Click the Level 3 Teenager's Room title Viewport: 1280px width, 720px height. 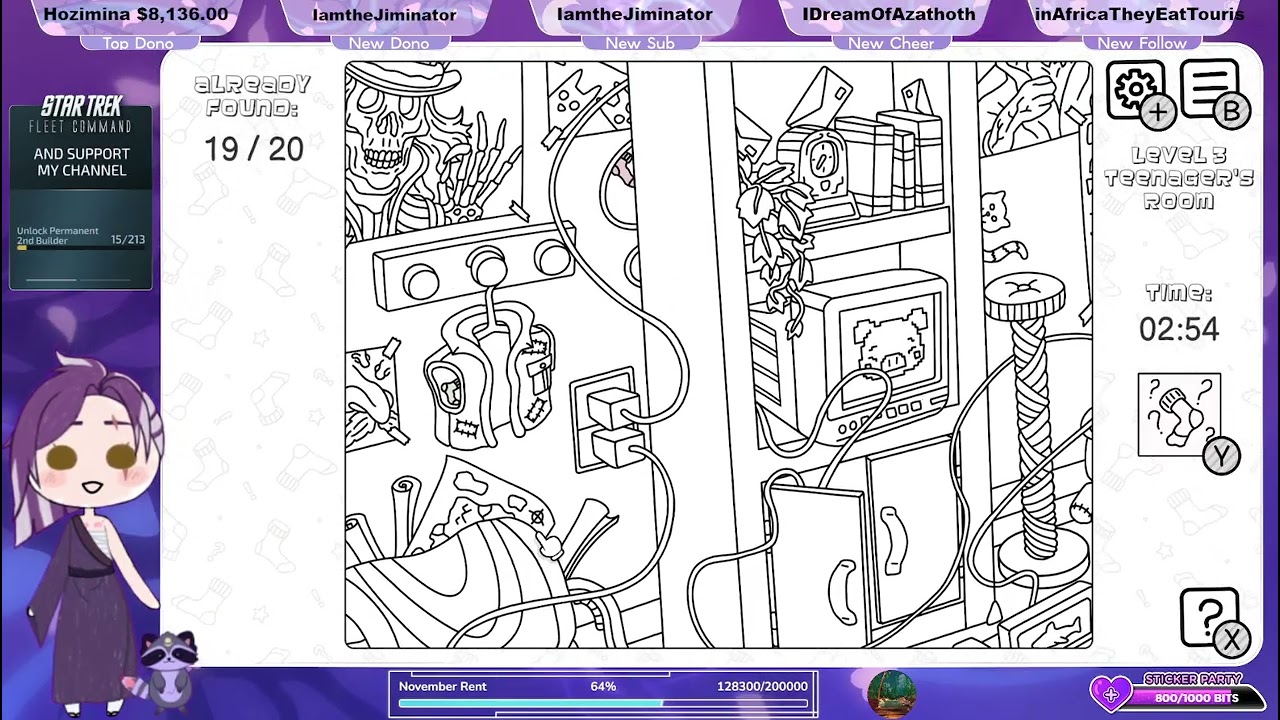click(x=1179, y=178)
